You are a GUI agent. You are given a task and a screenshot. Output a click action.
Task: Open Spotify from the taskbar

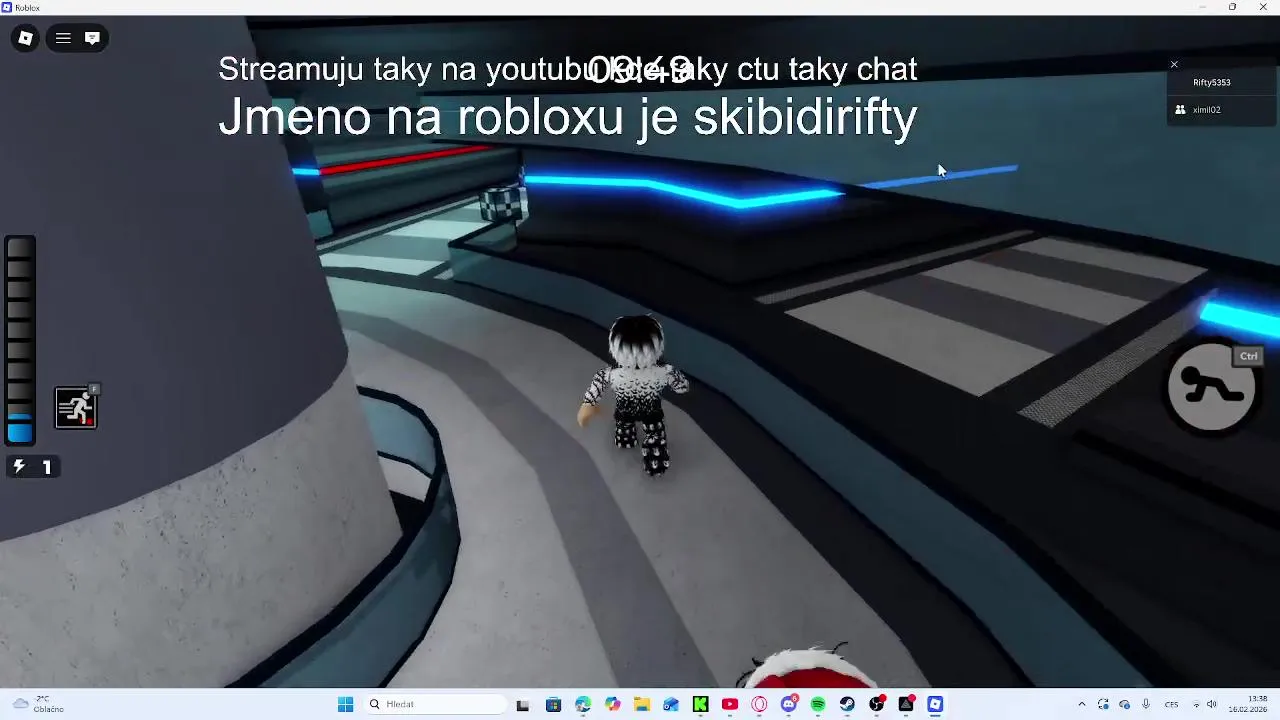coord(818,705)
